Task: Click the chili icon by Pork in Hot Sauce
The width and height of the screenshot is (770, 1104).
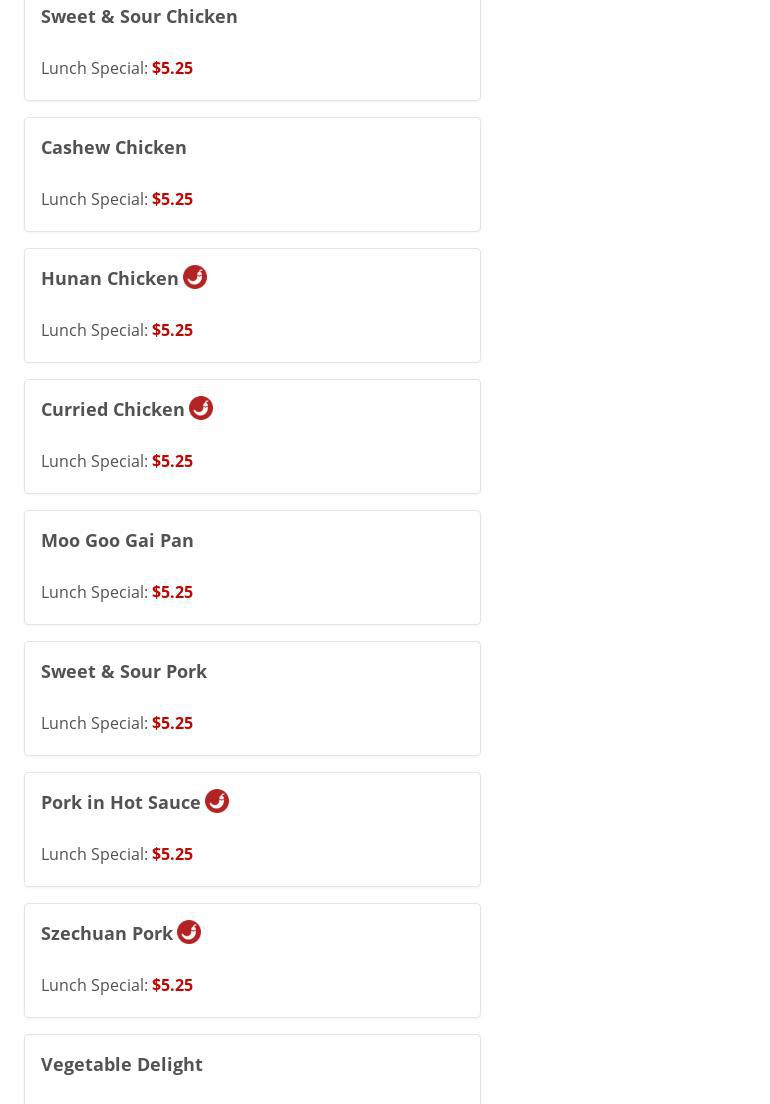Action: tap(217, 801)
